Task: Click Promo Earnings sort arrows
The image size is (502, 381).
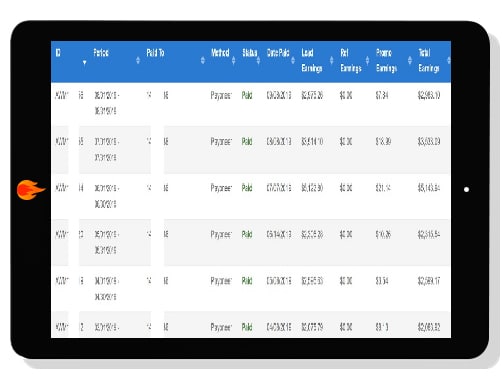Action: point(410,60)
